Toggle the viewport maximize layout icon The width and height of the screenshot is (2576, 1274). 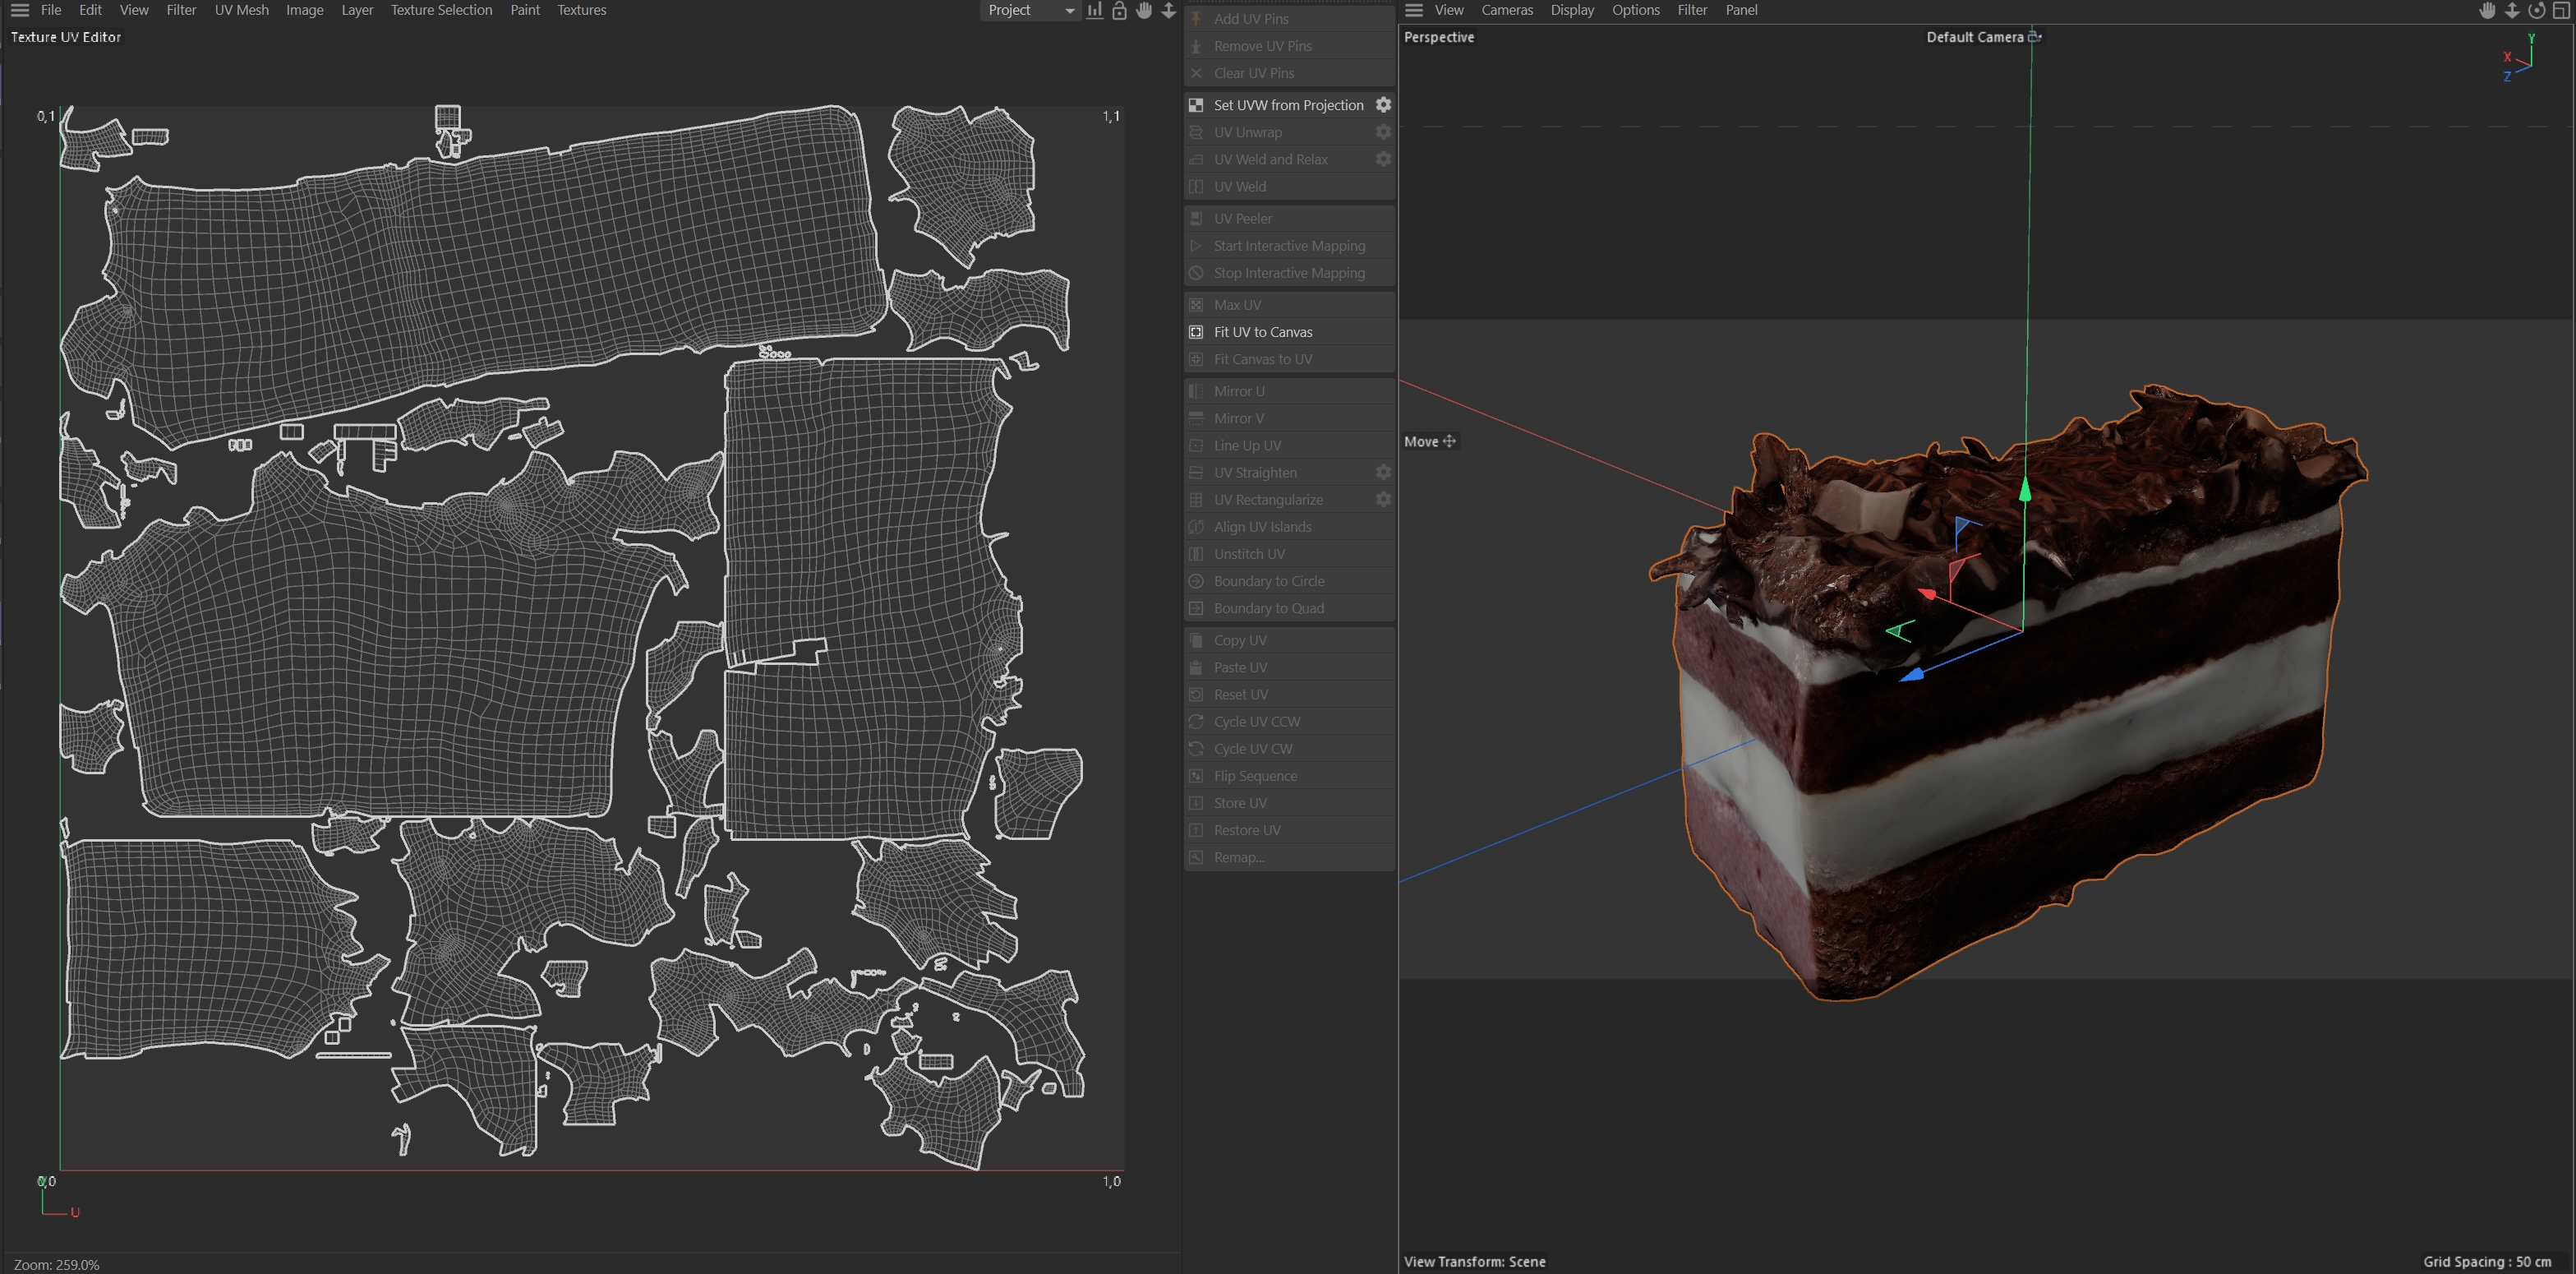click(x=2561, y=11)
